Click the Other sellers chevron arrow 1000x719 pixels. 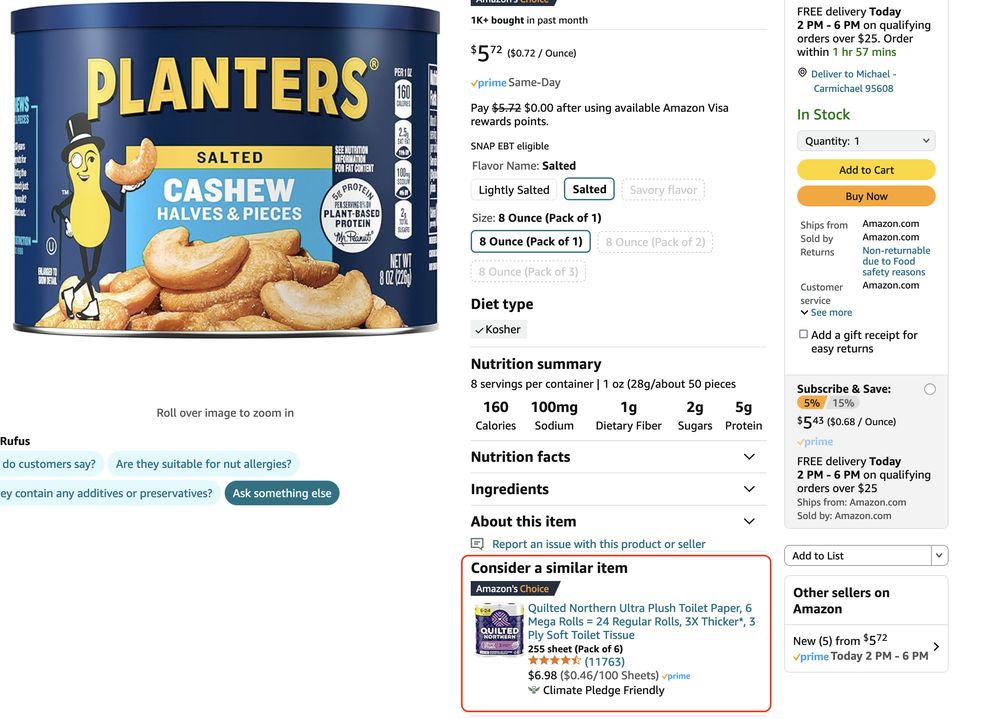tap(935, 647)
